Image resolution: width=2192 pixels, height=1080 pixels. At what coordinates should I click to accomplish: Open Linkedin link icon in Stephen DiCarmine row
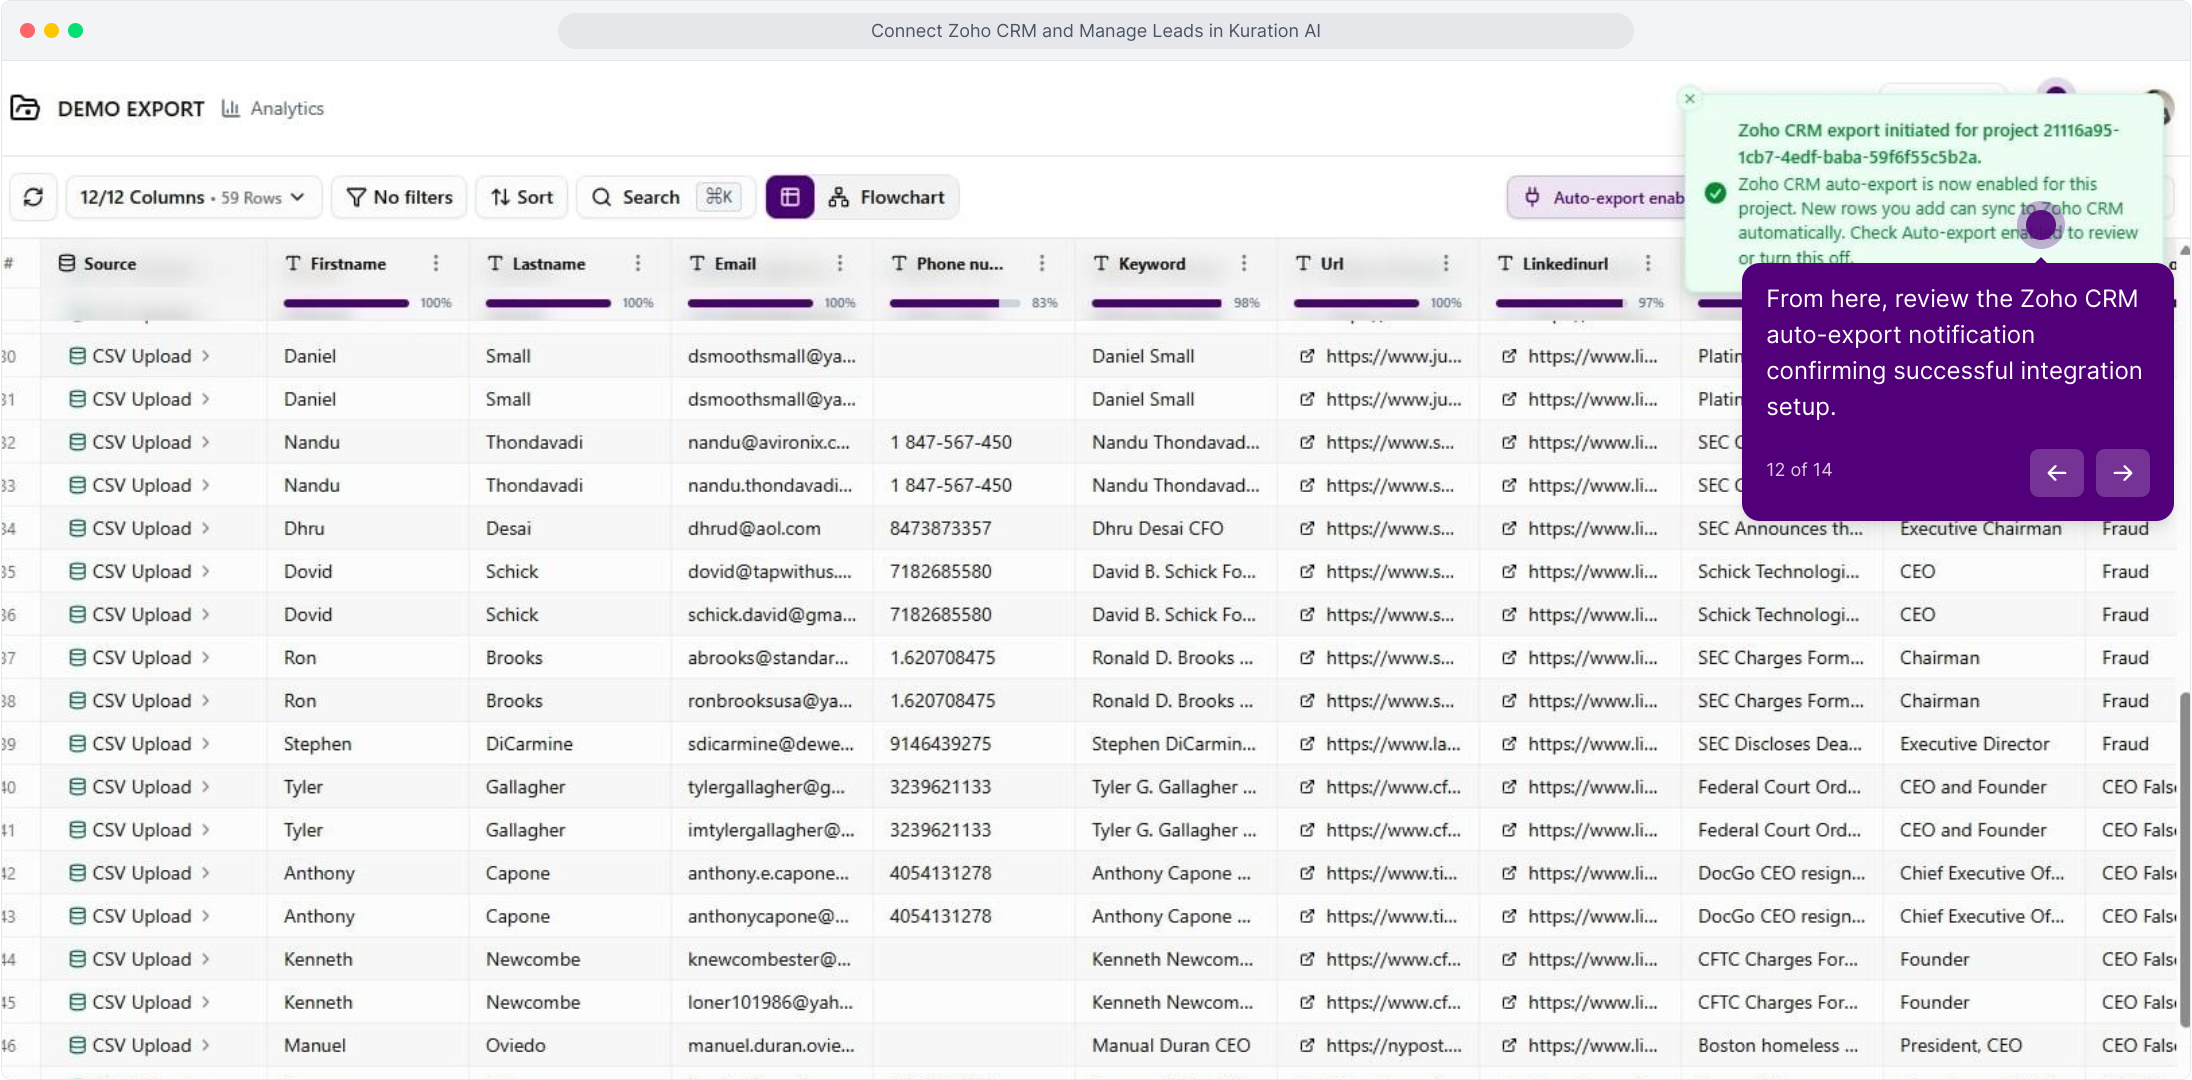[x=1509, y=744]
